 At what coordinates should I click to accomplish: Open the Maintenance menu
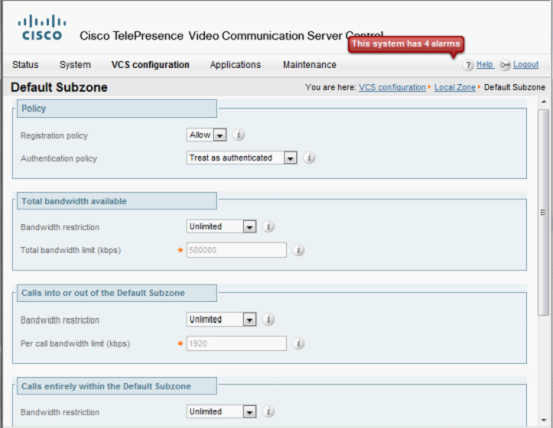310,65
